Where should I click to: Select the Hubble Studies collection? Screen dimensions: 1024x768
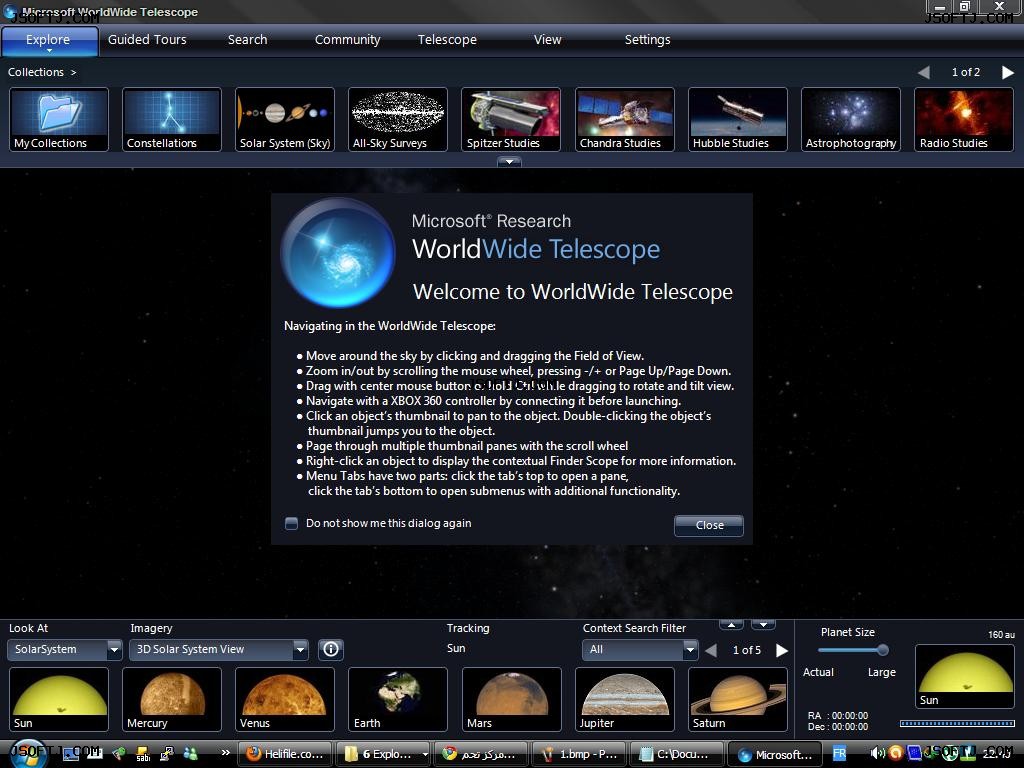pos(737,120)
